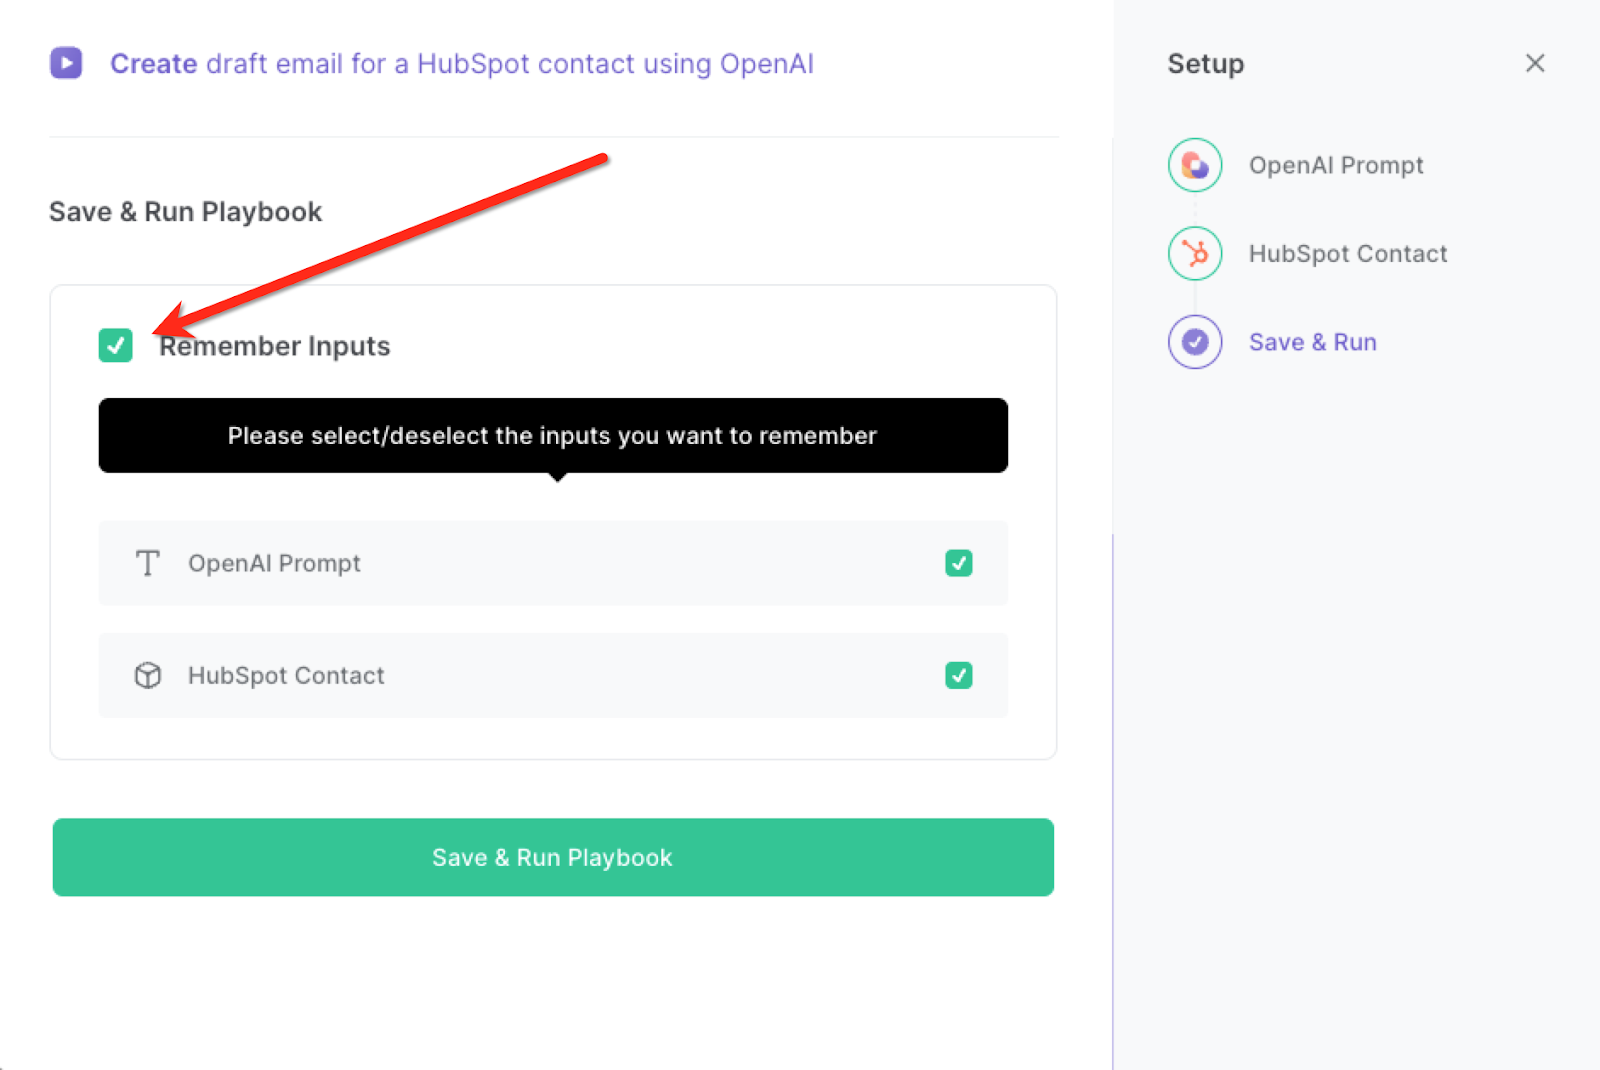Image resolution: width=1600 pixels, height=1070 pixels.
Task: Click the OpenAI Prompt step icon in Setup
Action: click(x=1194, y=165)
